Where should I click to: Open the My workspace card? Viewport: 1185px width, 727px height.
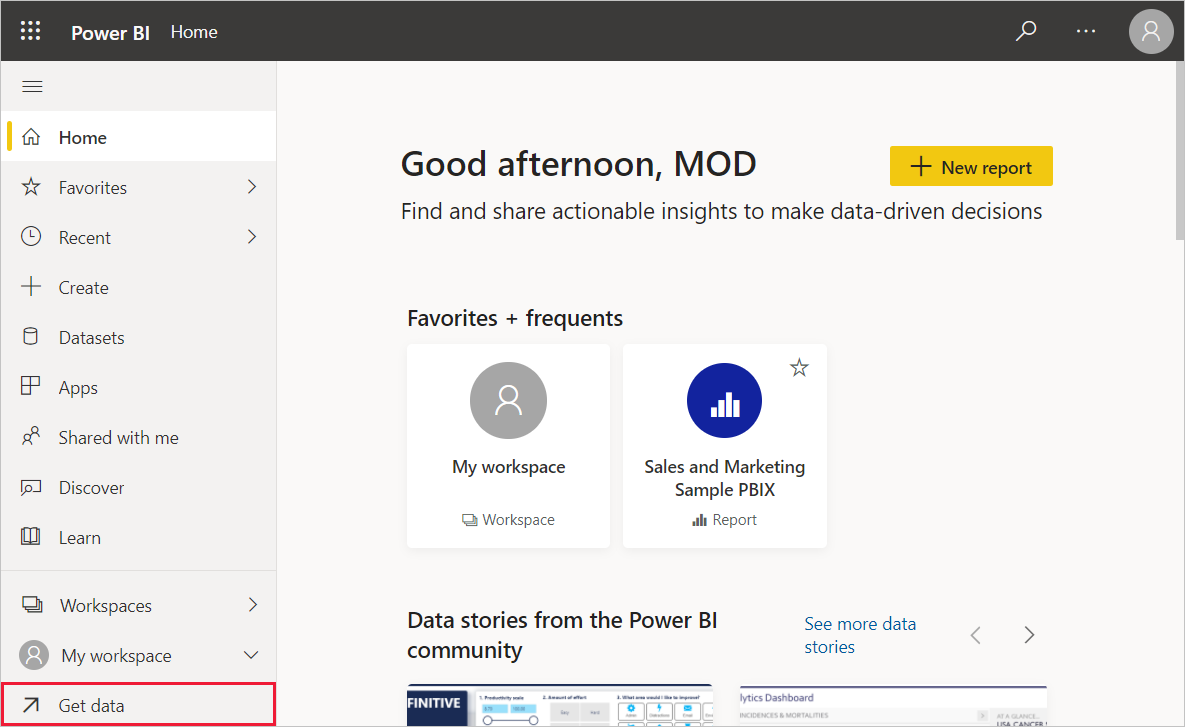click(x=508, y=445)
